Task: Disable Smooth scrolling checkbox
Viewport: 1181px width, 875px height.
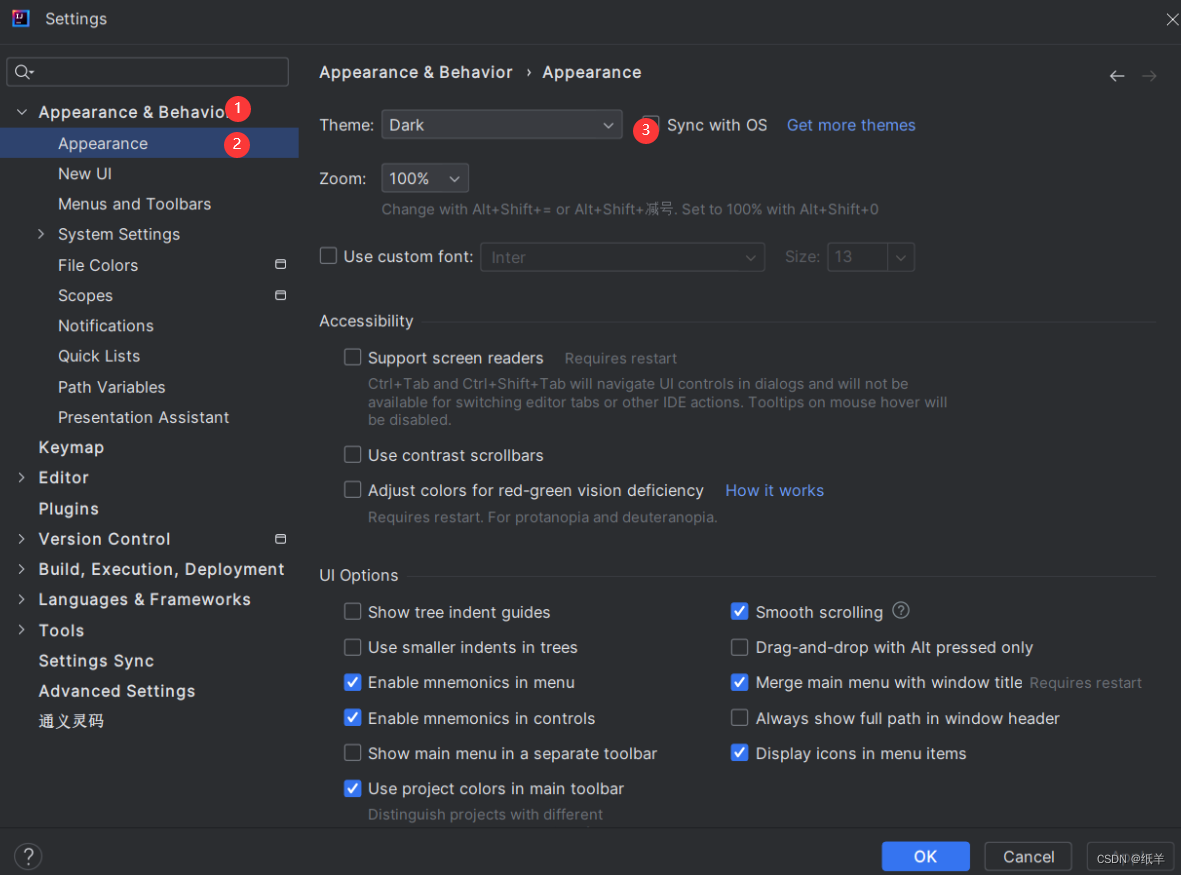Action: coord(740,611)
